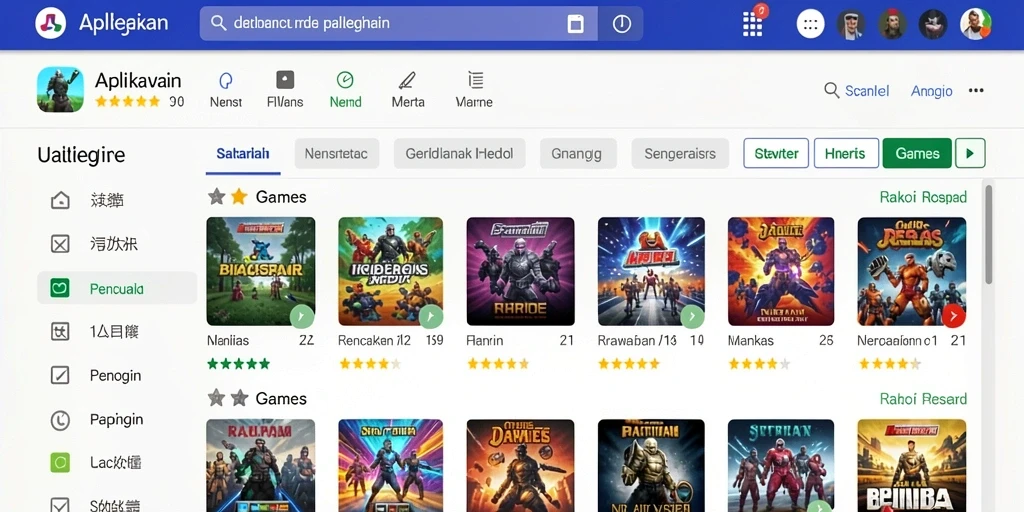Click the gray star beside first Games heading
This screenshot has width=1024, height=512.
pos(216,197)
